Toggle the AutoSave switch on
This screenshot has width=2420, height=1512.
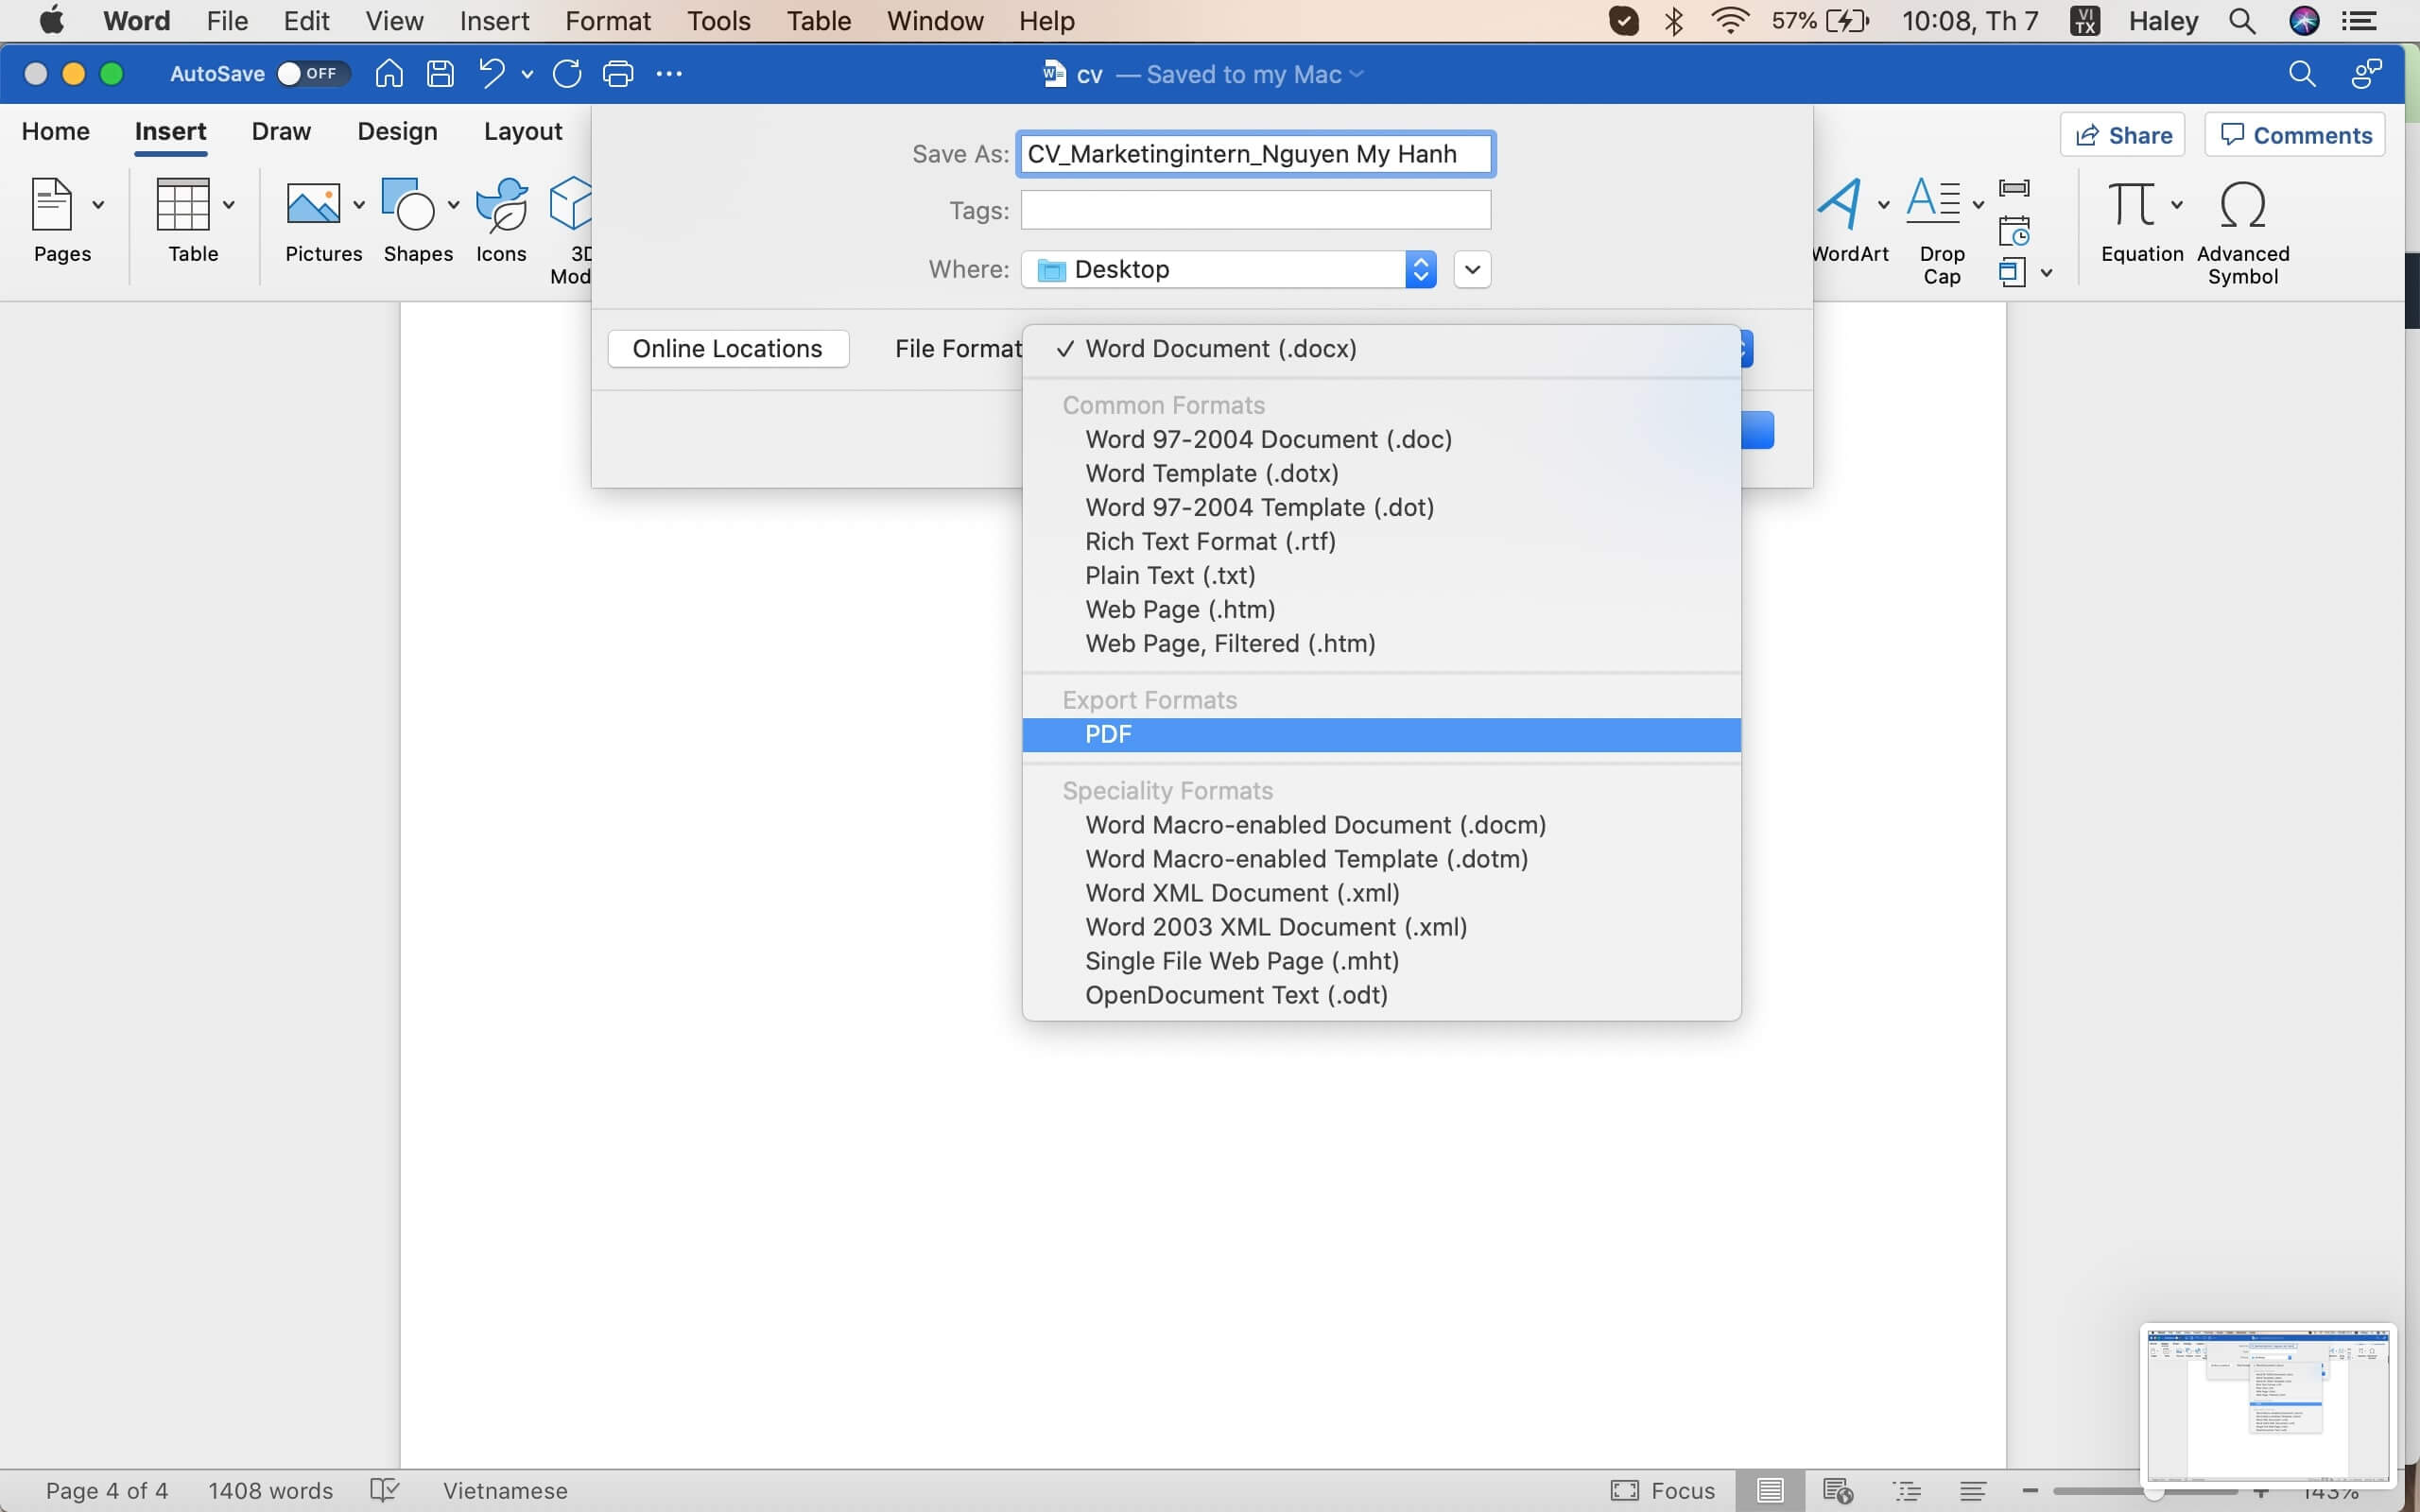tap(310, 73)
